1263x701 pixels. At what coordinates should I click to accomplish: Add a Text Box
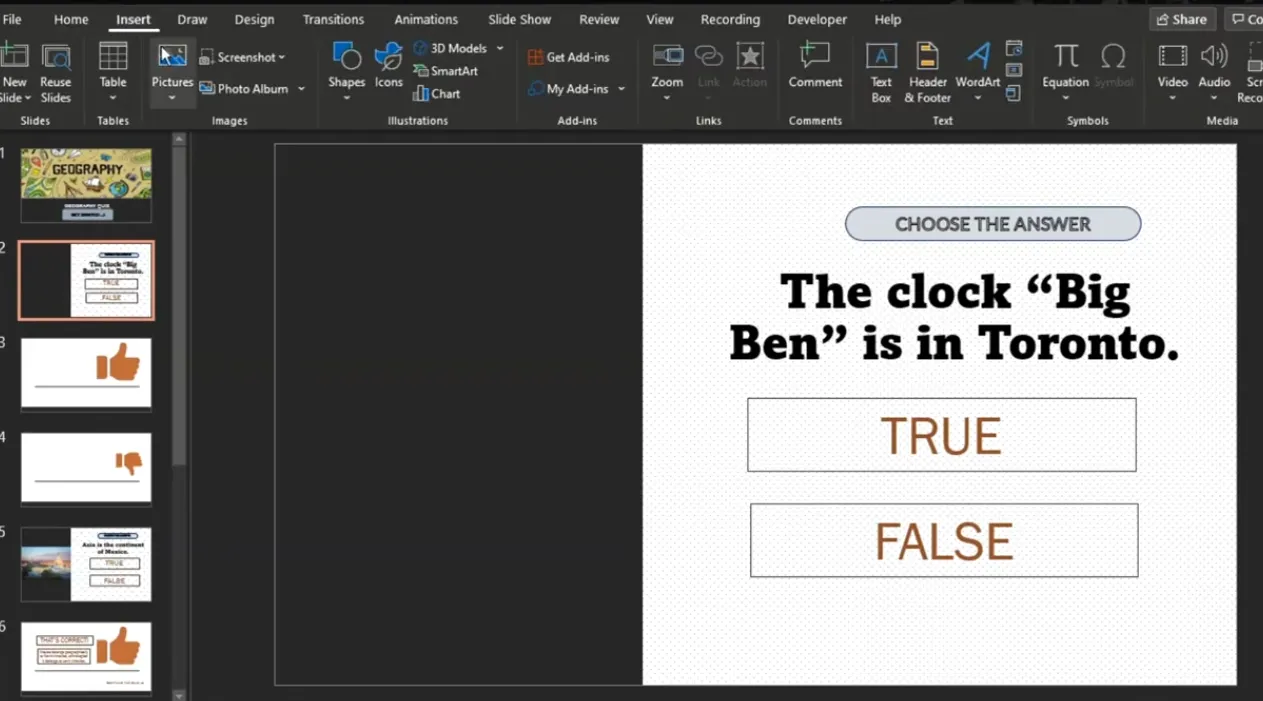click(x=881, y=72)
